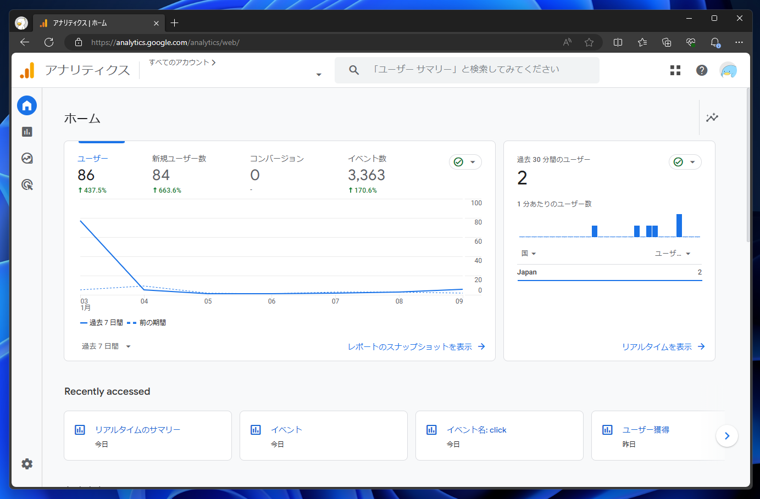This screenshot has height=499, width=760.
Task: Open レポートのスナップショットを表示 link
Action: [416, 346]
